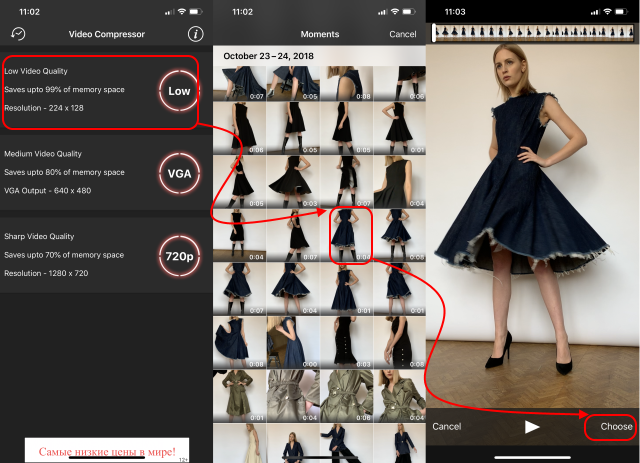Tap 'Medium Video Quality' label
The height and width of the screenshot is (463, 640).
pyautogui.click(x=43, y=154)
